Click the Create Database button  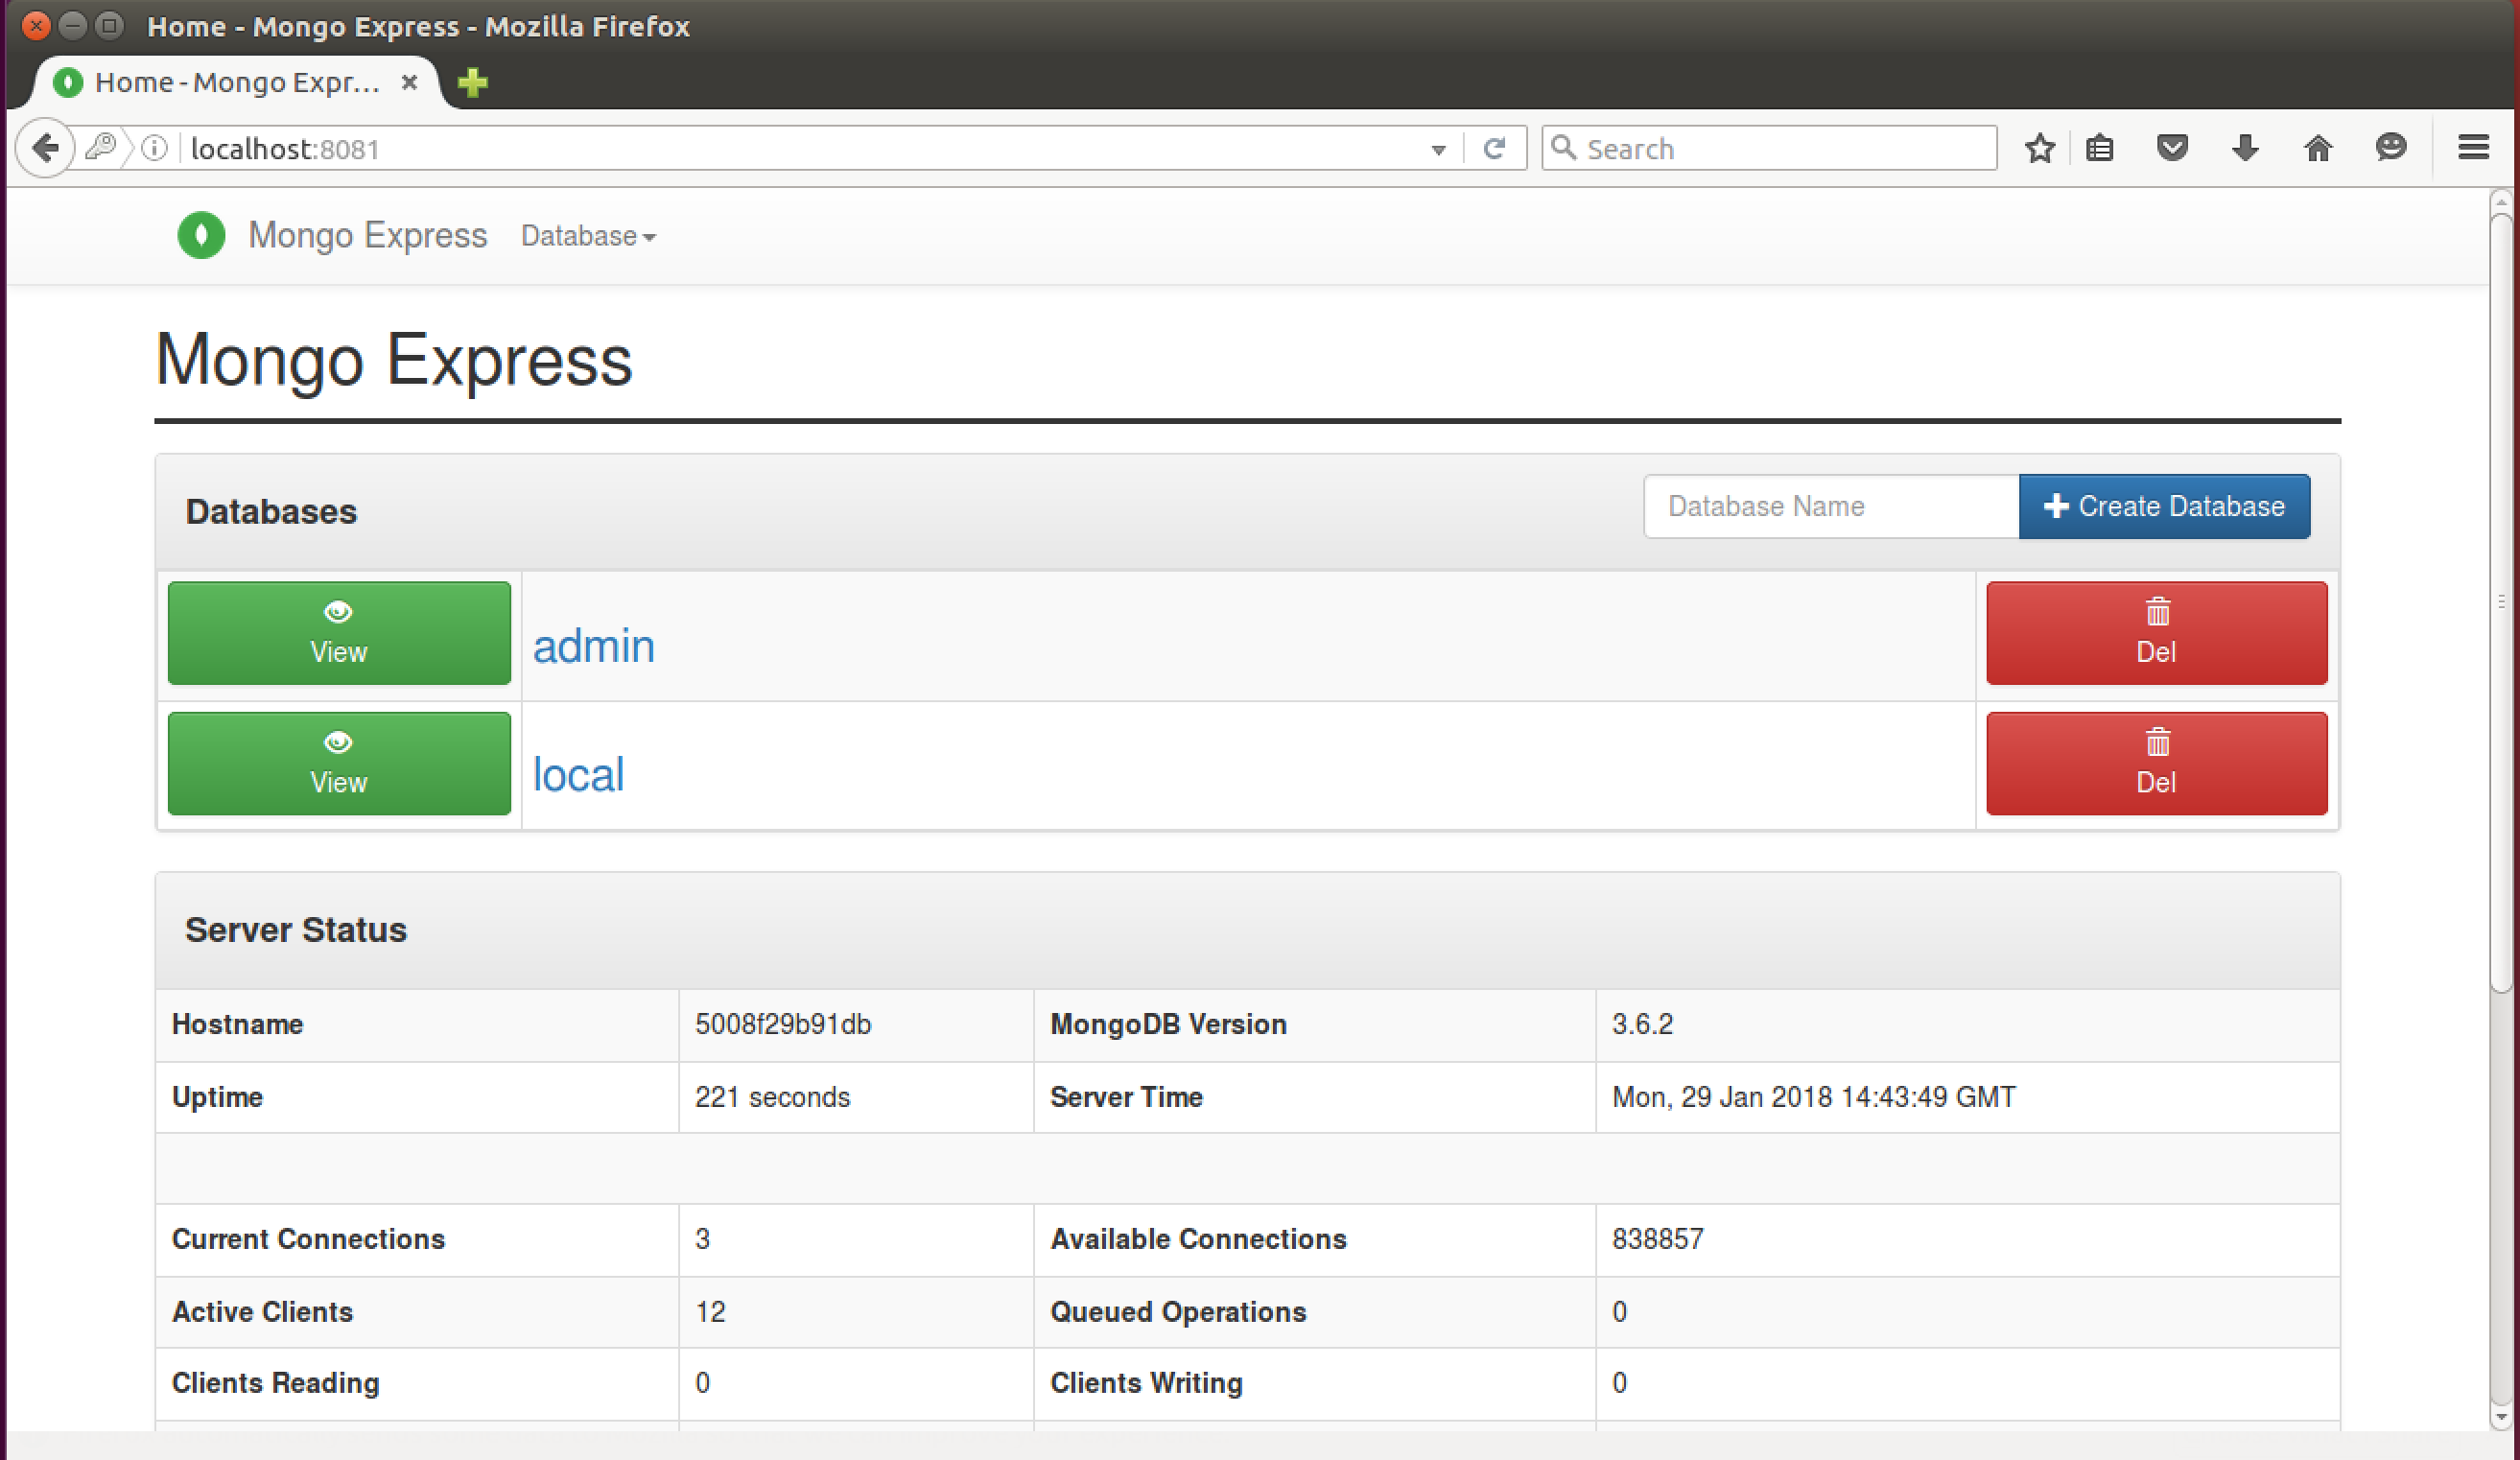[x=2164, y=506]
